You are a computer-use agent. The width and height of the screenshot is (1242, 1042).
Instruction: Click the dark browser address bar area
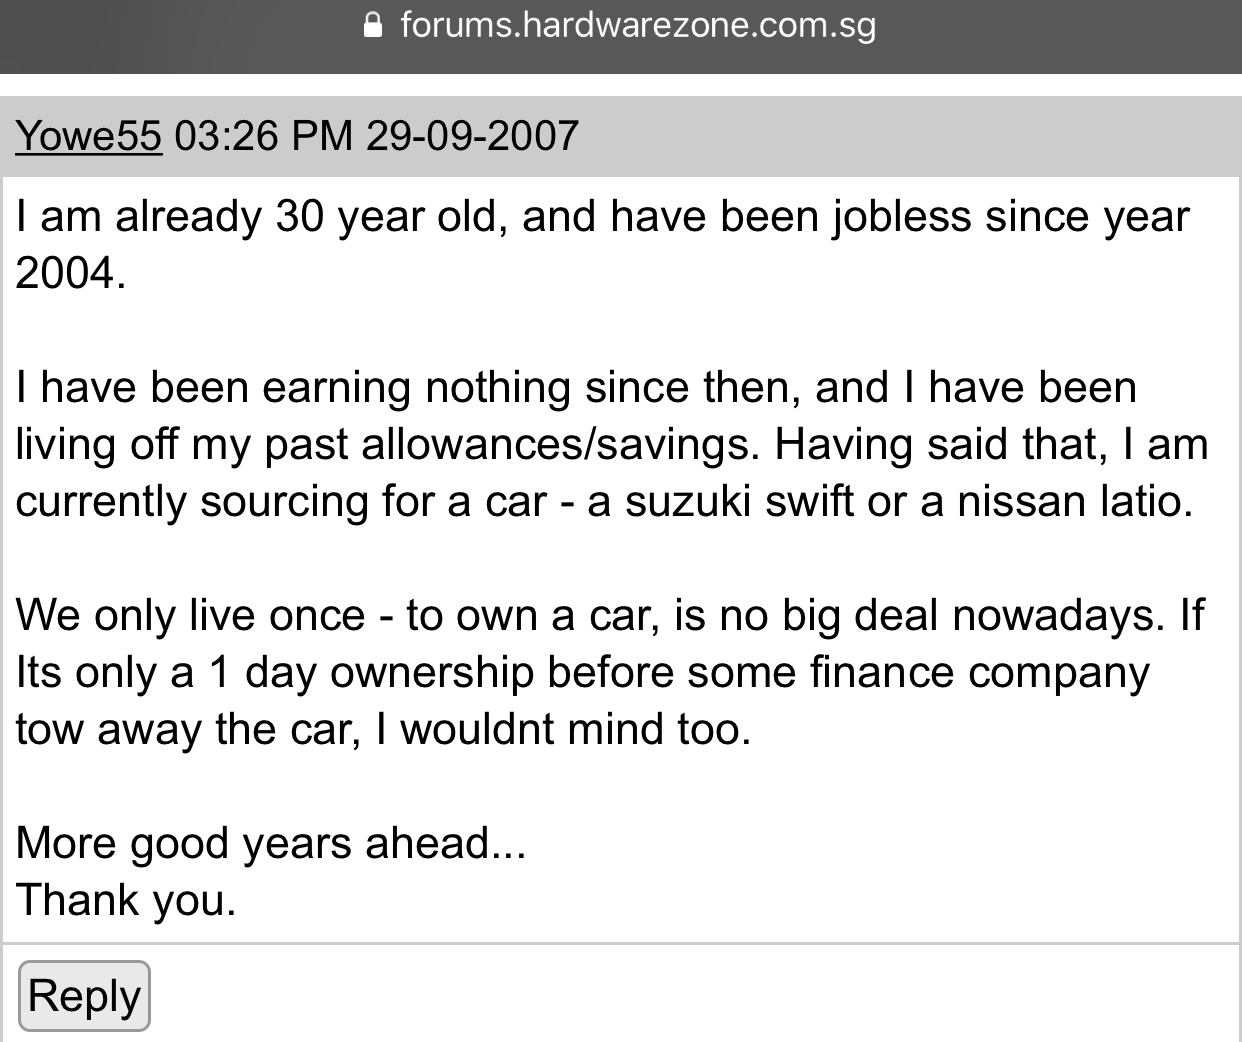pos(621,36)
